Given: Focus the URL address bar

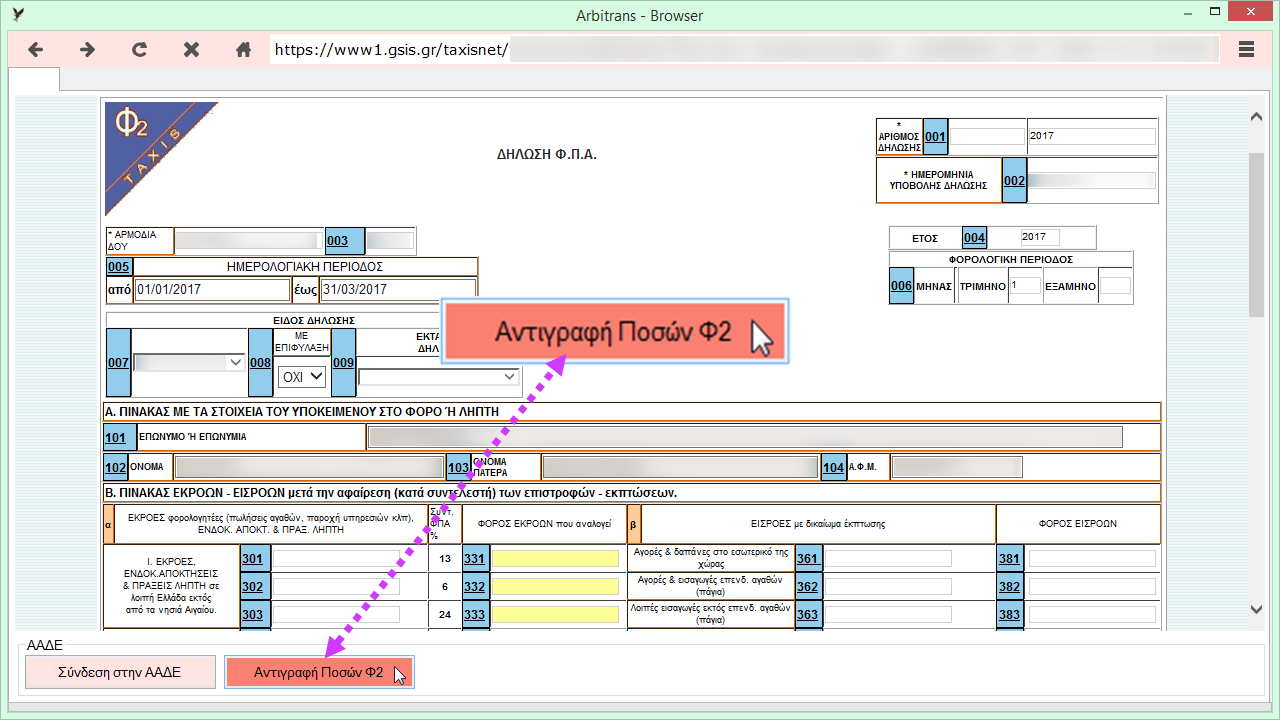Looking at the screenshot, I should (x=745, y=49).
